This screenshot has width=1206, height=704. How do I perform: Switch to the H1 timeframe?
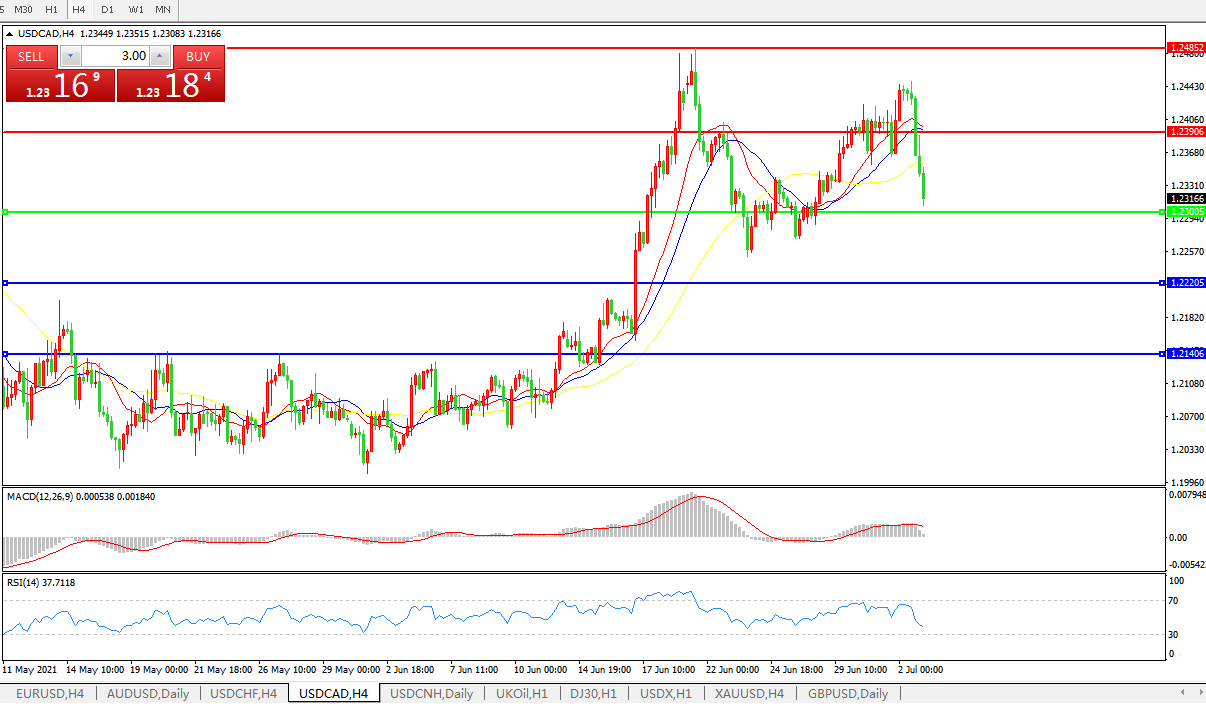51,9
